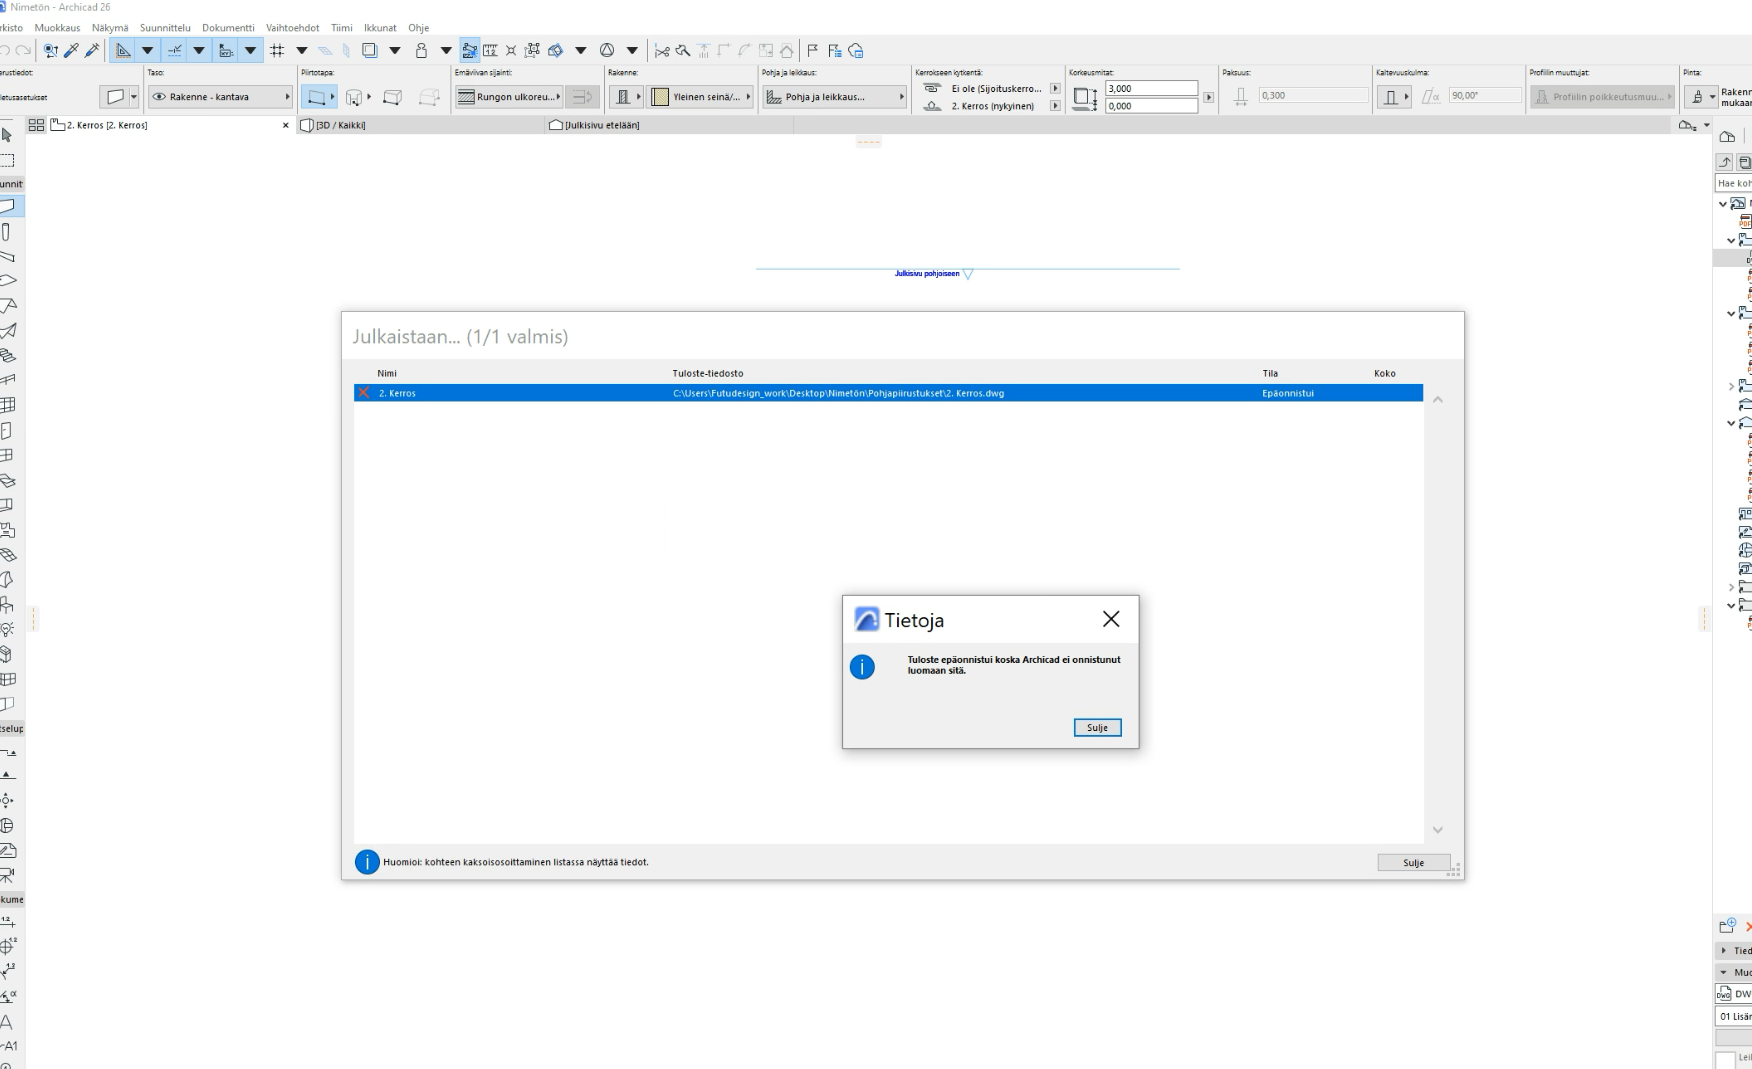Click Sulje in the publishing window

pyautogui.click(x=1413, y=863)
